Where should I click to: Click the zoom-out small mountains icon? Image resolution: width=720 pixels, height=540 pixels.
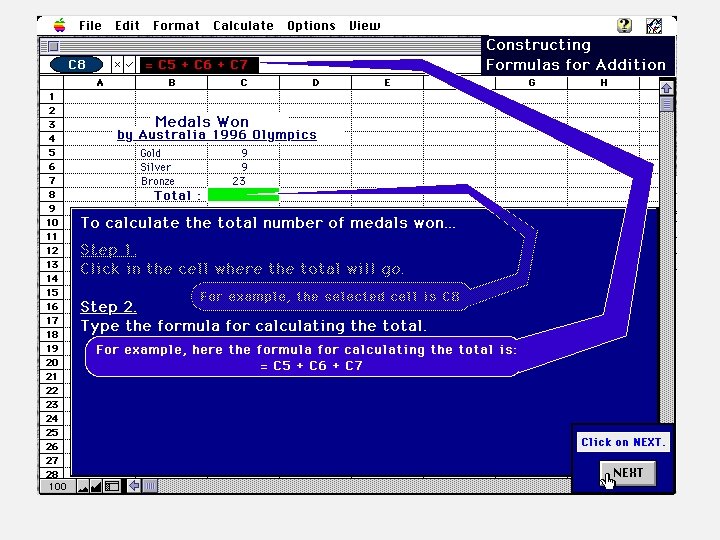pyautogui.click(x=83, y=486)
